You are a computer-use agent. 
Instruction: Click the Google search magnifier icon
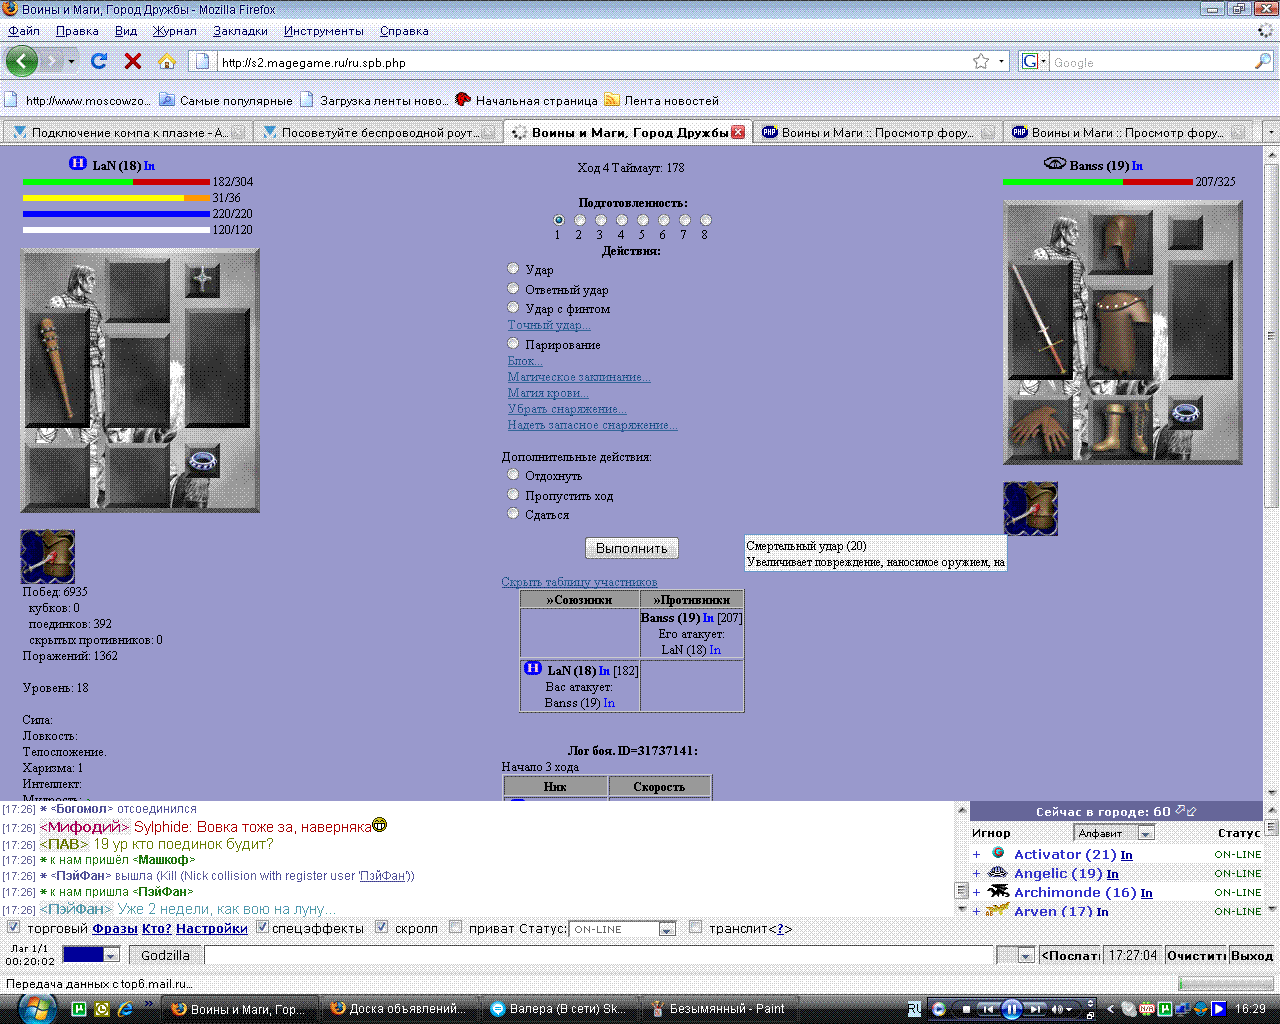[x=1263, y=61]
